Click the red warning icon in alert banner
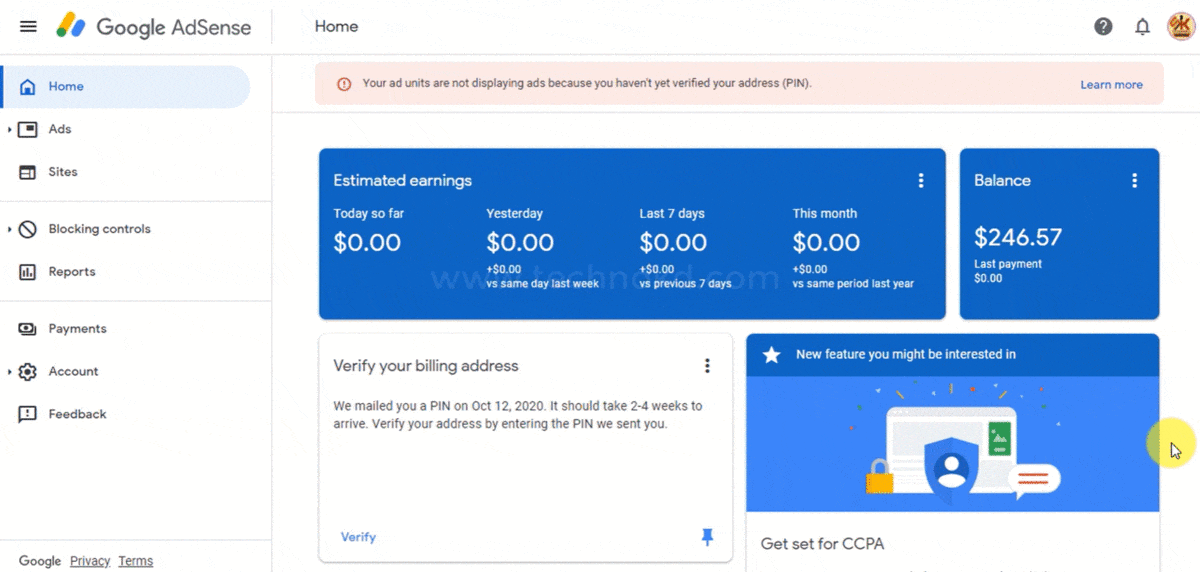This screenshot has width=1200, height=585. pos(344,84)
